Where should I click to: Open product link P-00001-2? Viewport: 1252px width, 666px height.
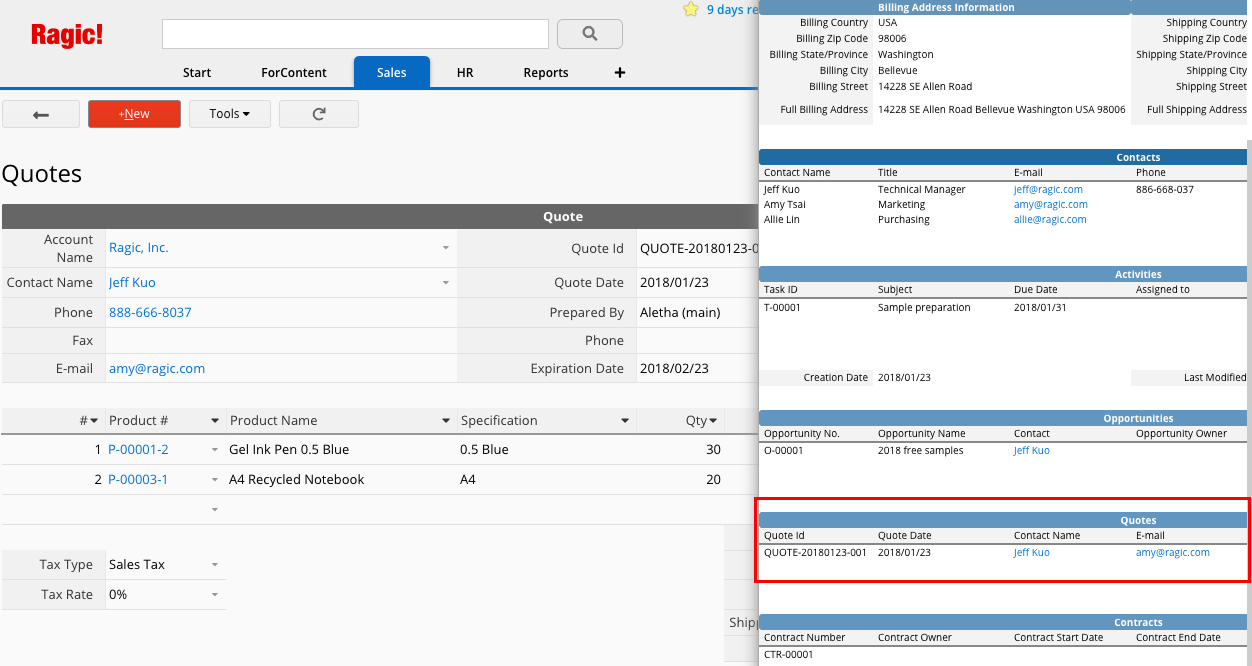pos(138,450)
